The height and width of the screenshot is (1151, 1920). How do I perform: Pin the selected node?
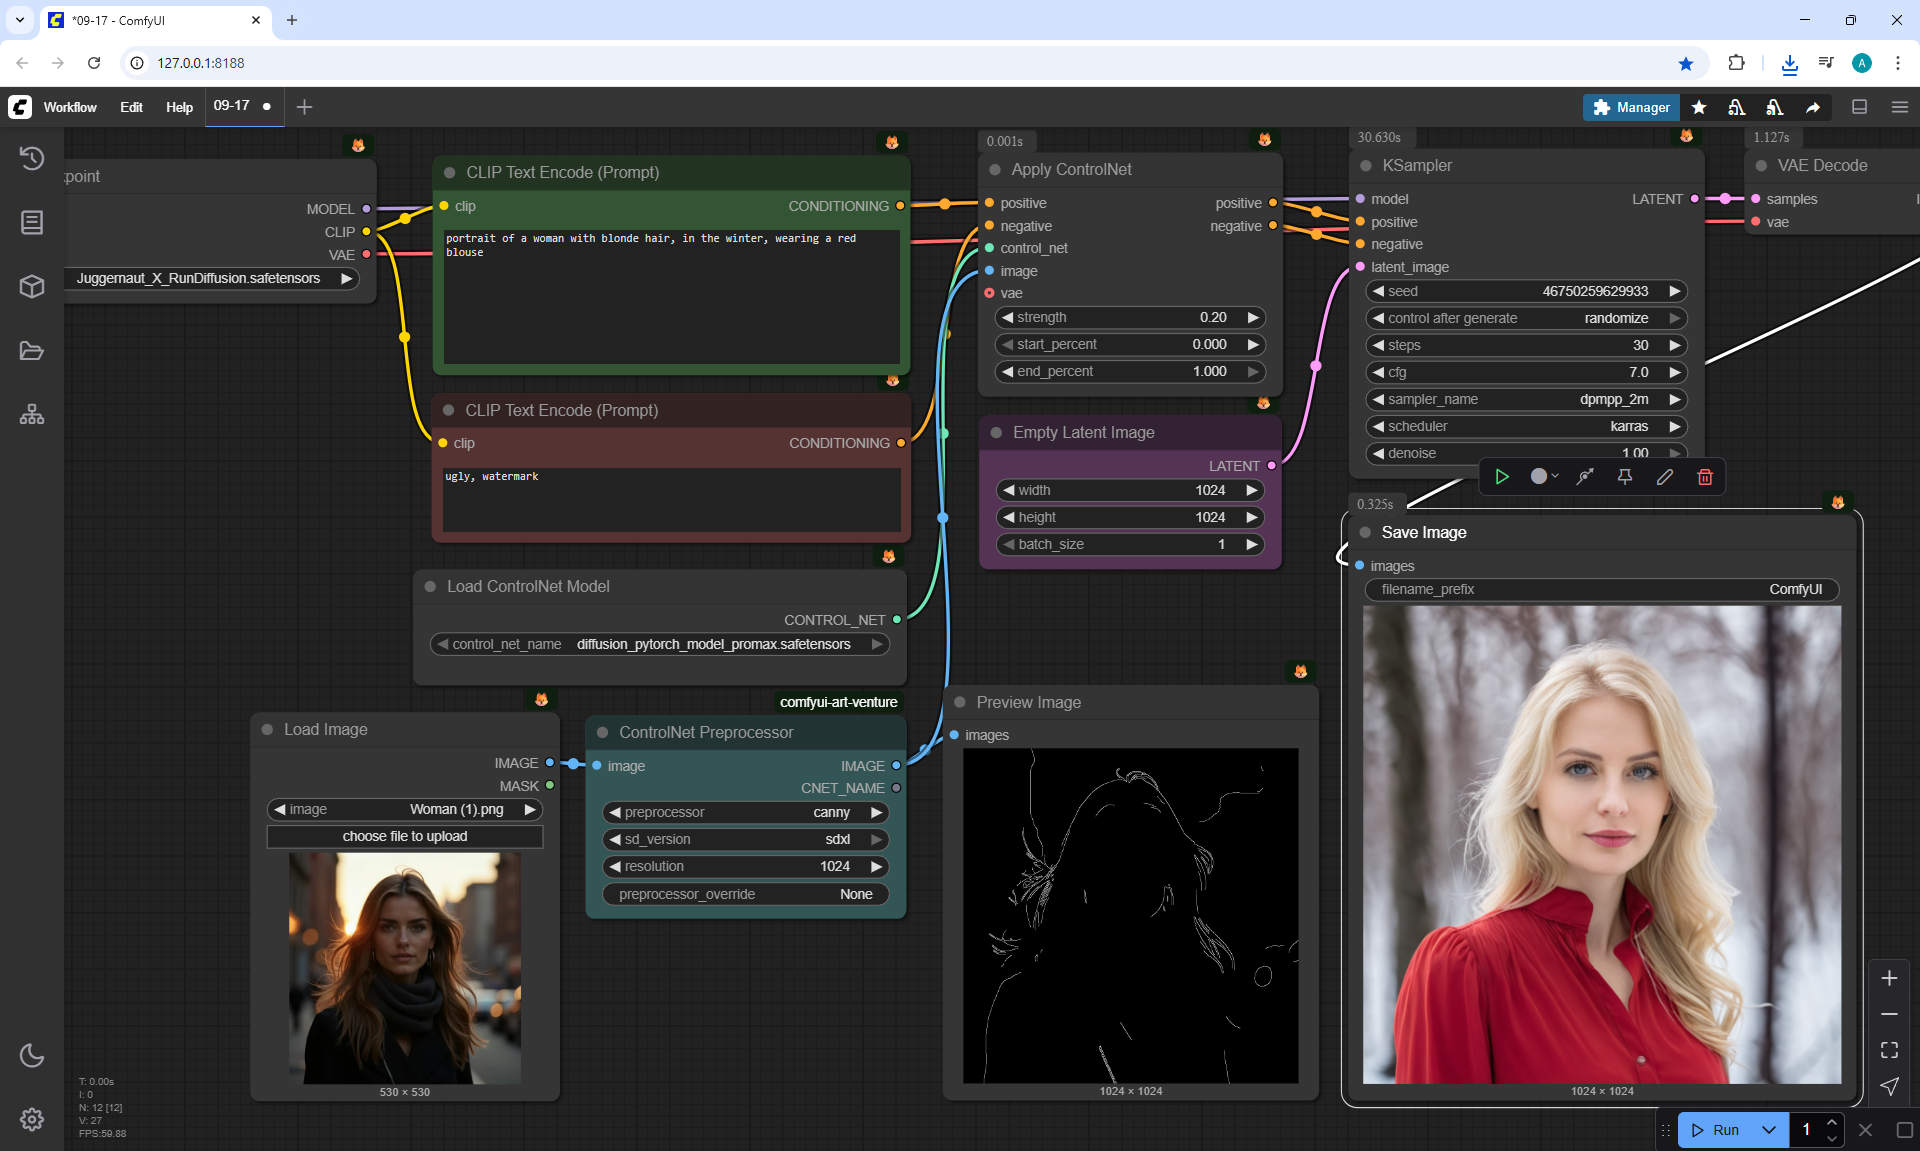pos(1625,477)
